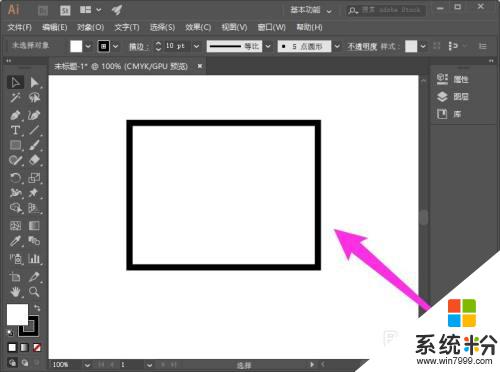Open the 属性 properties panel
This screenshot has height=372, width=500.
click(x=453, y=79)
